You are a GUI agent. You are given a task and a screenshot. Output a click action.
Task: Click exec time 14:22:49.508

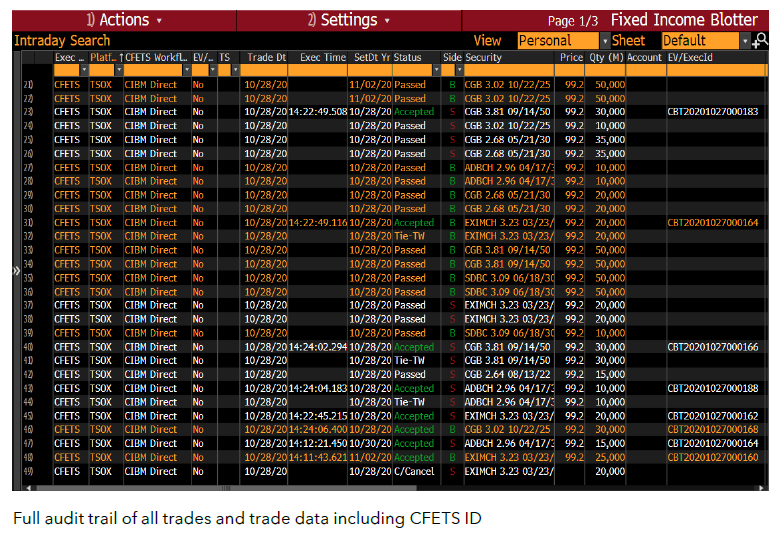[318, 112]
